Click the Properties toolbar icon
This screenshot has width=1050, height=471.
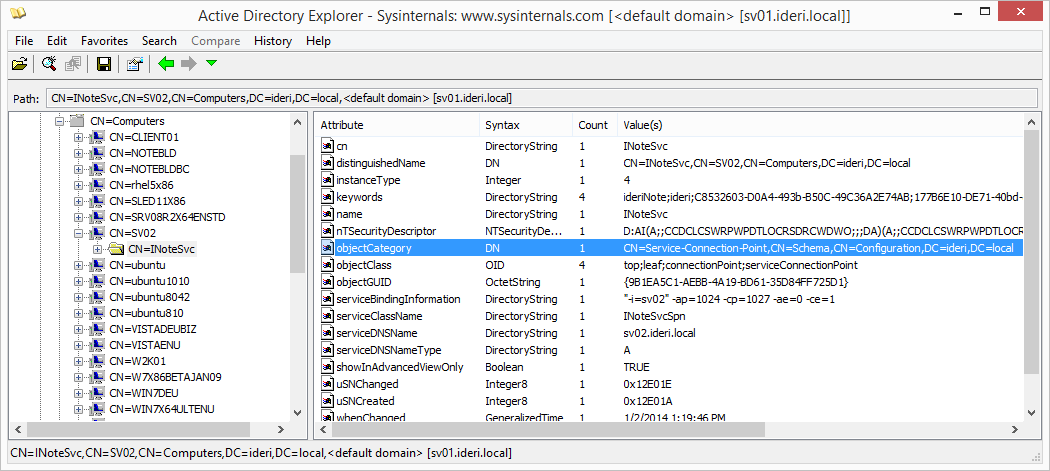[x=135, y=64]
